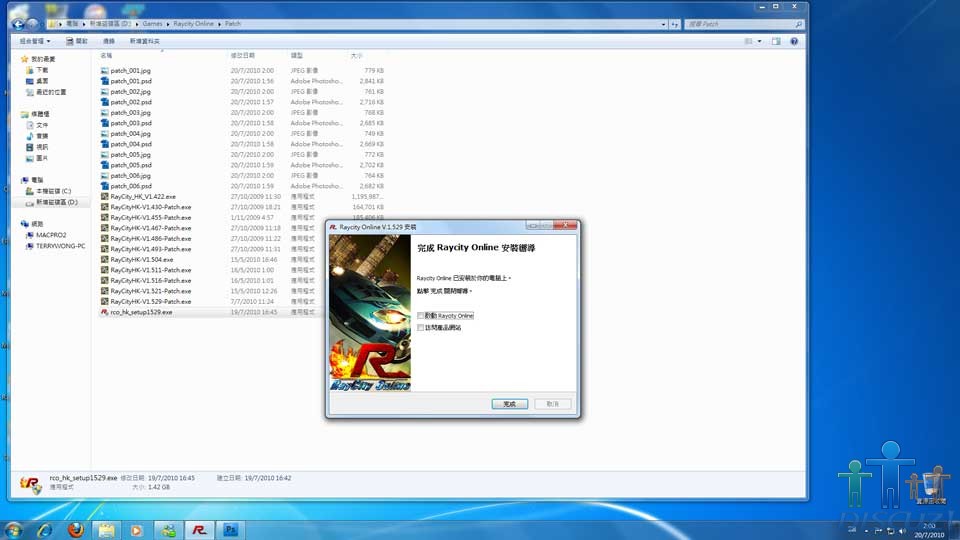The image size is (960, 540).
Task: Open Downloads favorite in sidebar
Action: 37,70
